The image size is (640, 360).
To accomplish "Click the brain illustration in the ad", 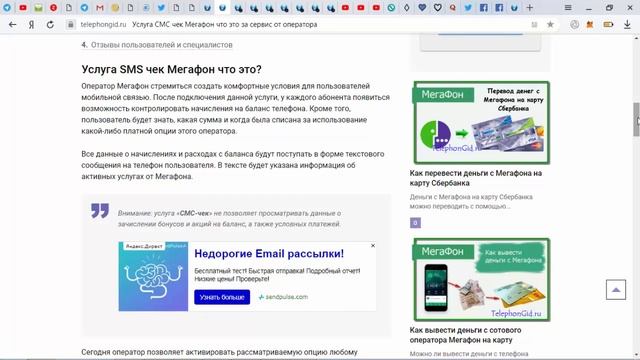I will [153, 276].
